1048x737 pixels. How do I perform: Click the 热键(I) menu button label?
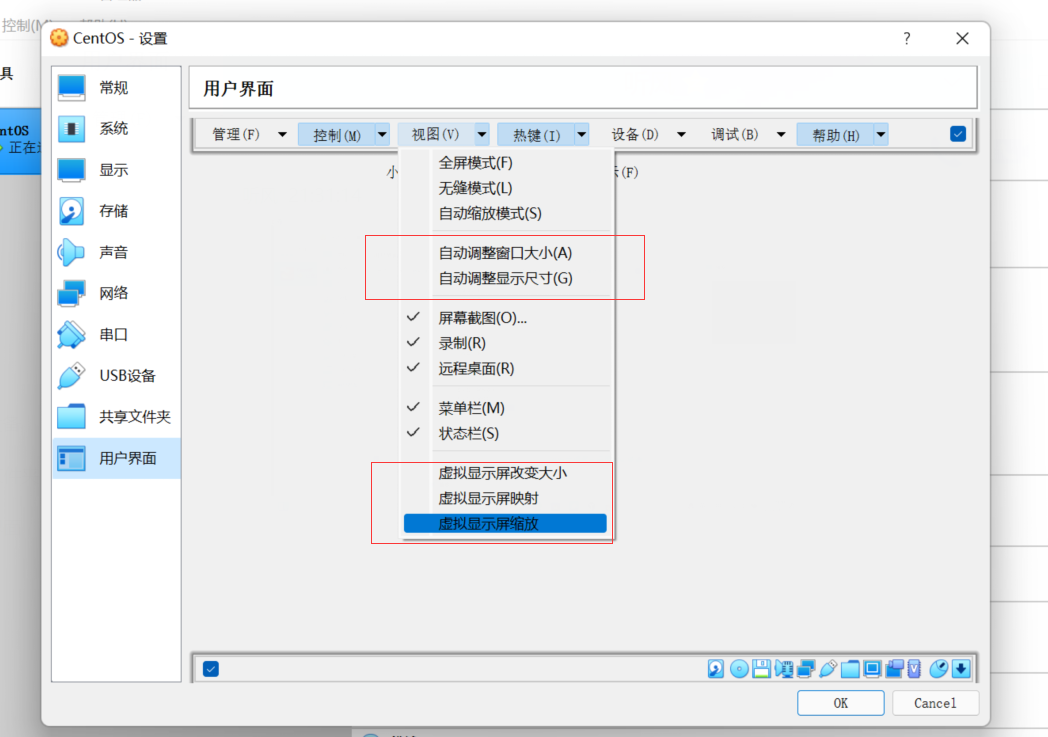point(536,135)
